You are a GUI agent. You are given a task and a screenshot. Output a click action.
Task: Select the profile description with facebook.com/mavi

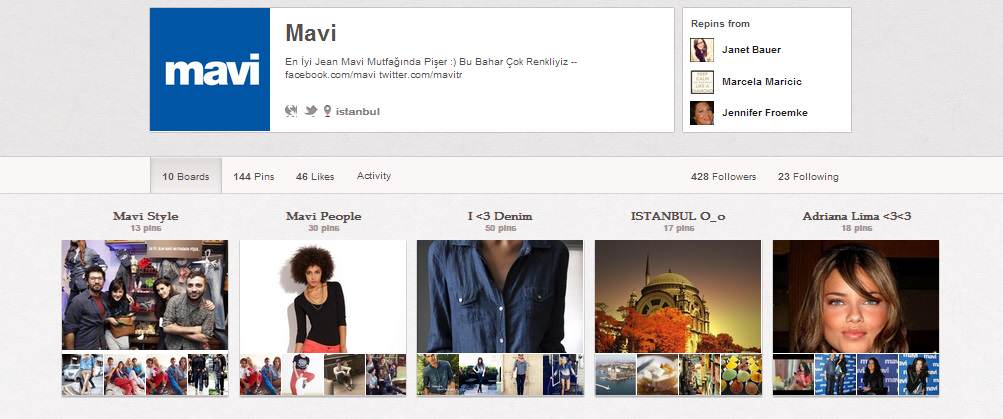pyautogui.click(x=432, y=68)
